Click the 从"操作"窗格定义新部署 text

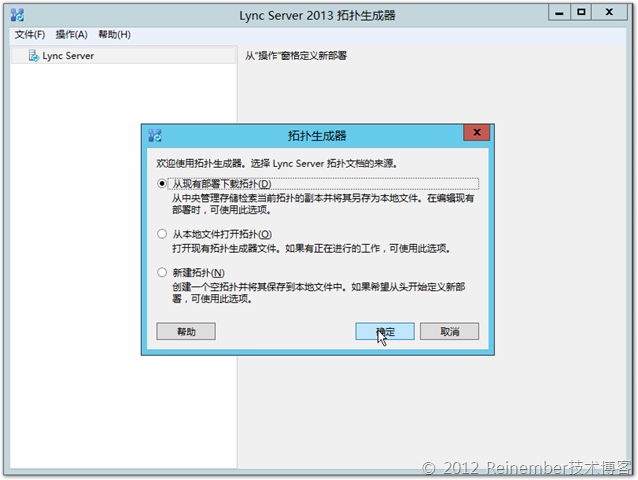[x=296, y=56]
